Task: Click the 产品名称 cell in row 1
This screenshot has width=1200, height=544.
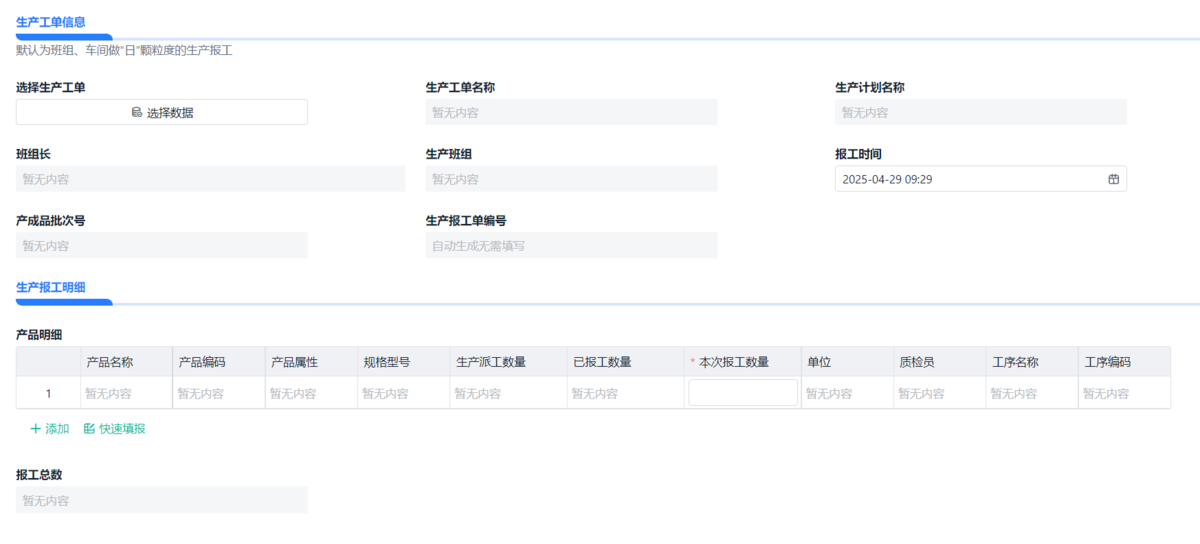Action: pos(126,393)
